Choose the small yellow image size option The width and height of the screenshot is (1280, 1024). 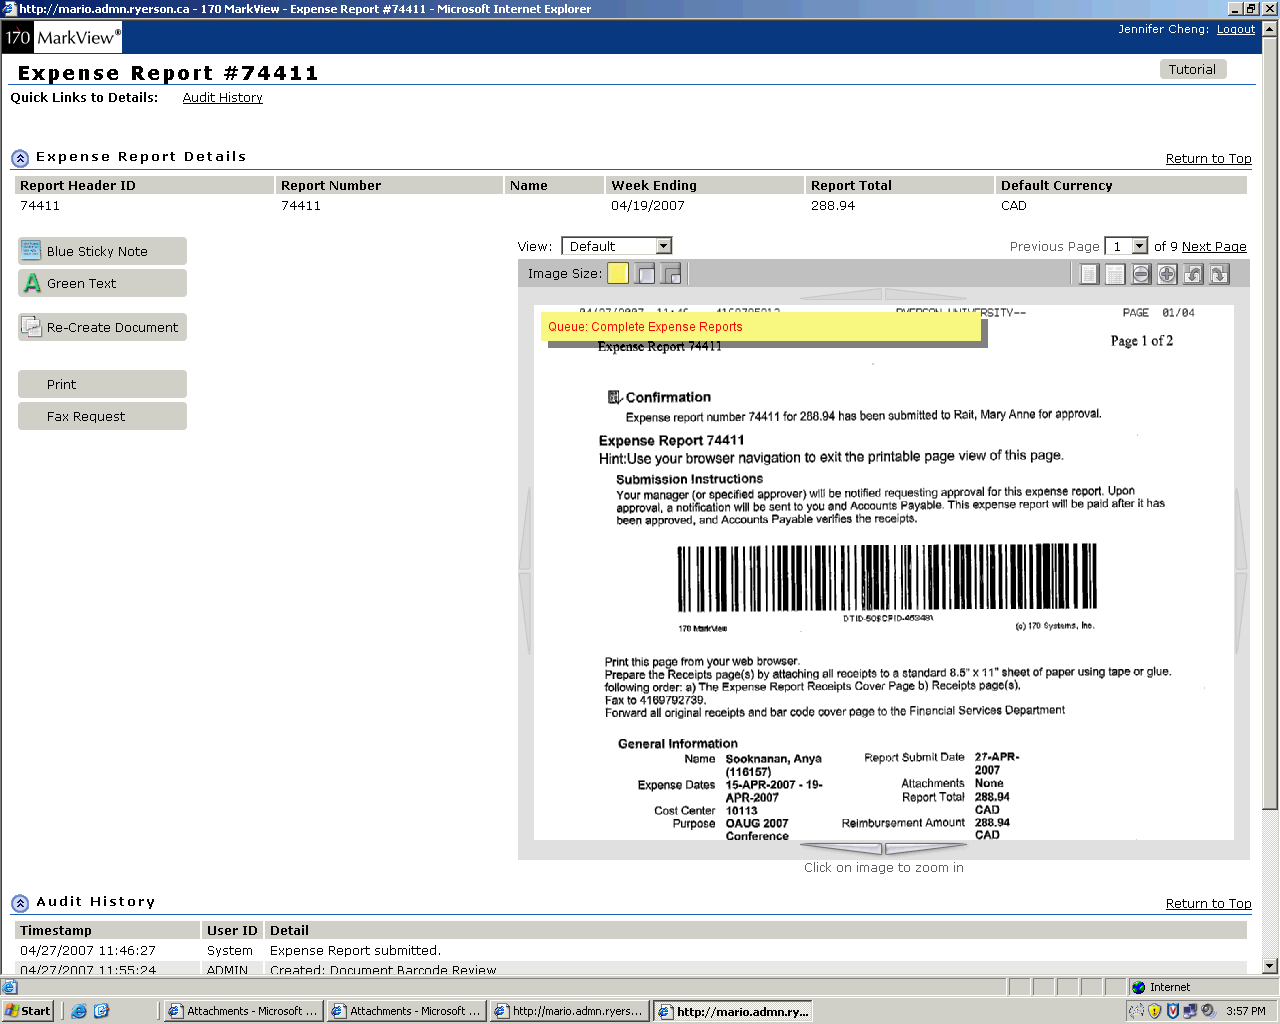618,274
